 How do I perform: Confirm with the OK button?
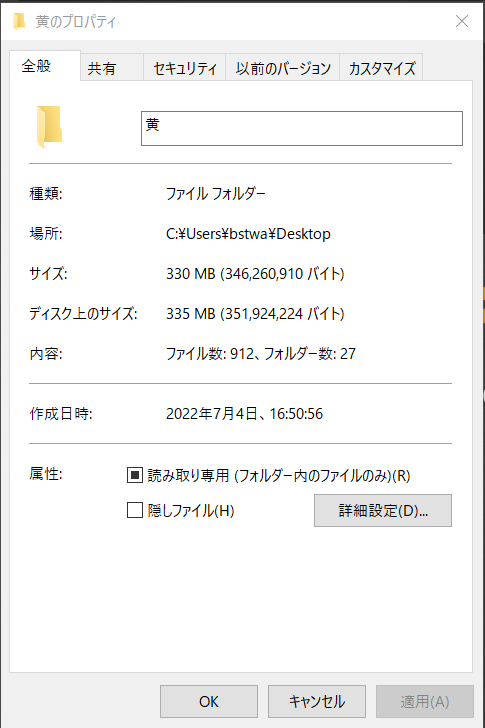(209, 701)
